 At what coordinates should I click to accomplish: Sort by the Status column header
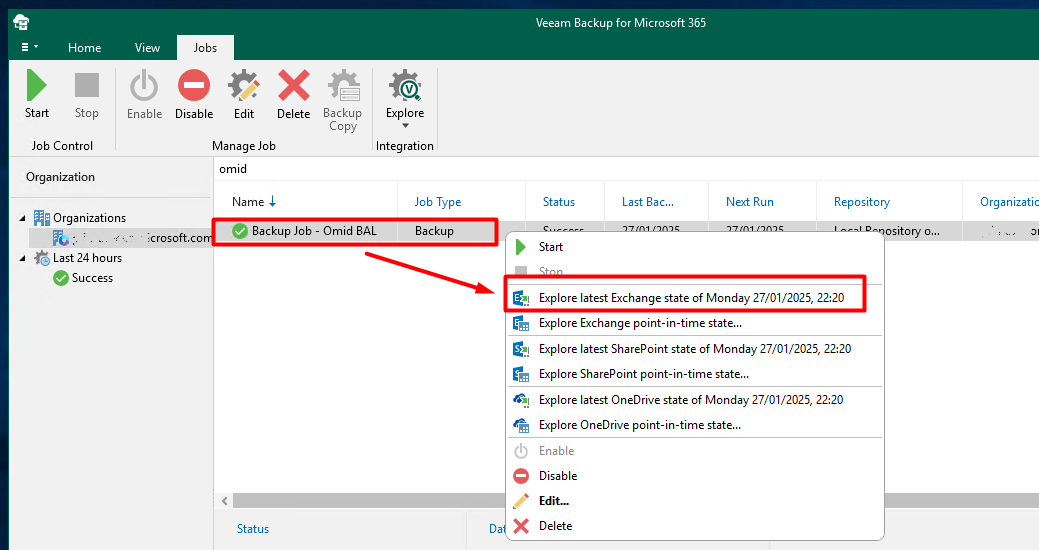[559, 201]
